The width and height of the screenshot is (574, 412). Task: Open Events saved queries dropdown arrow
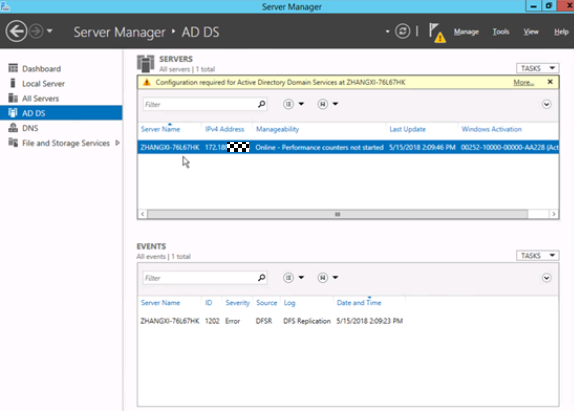click(x=335, y=277)
